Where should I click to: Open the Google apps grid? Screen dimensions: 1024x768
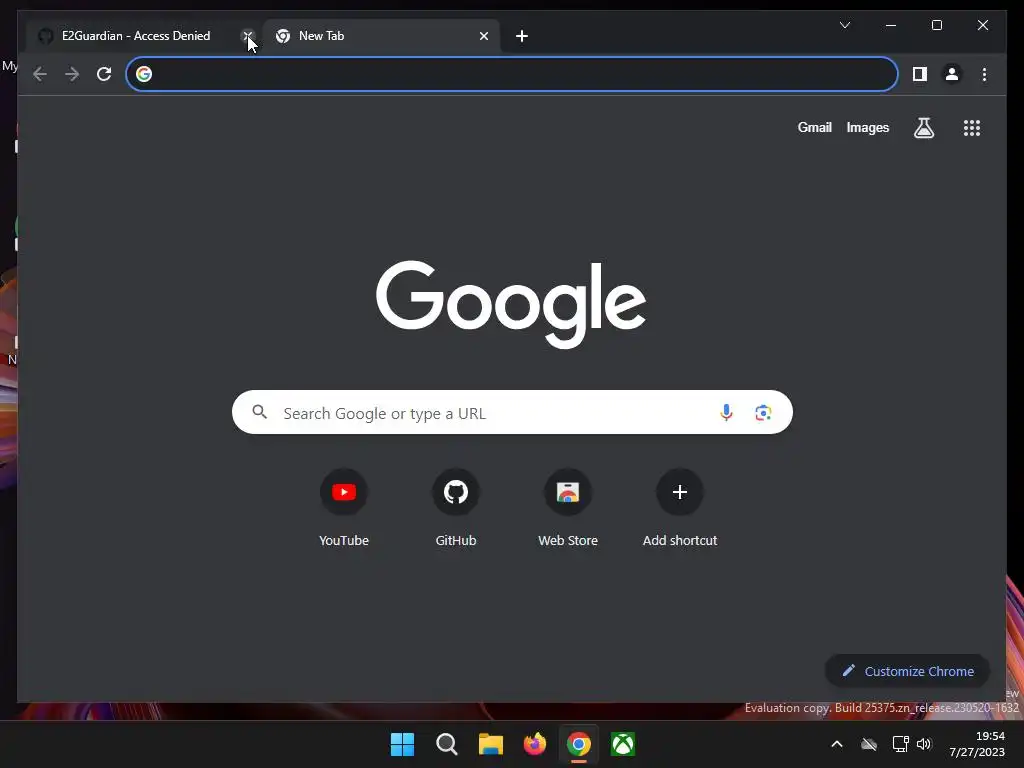[972, 128]
